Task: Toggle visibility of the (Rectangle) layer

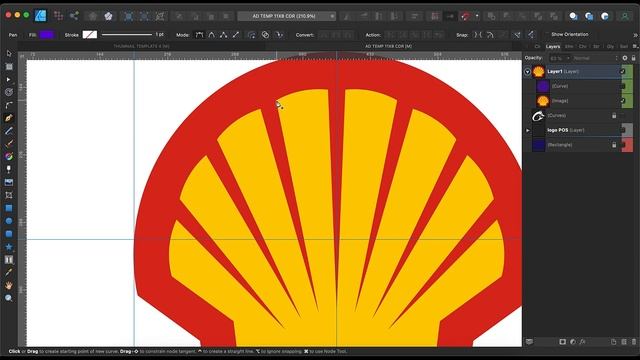Action: [623, 145]
